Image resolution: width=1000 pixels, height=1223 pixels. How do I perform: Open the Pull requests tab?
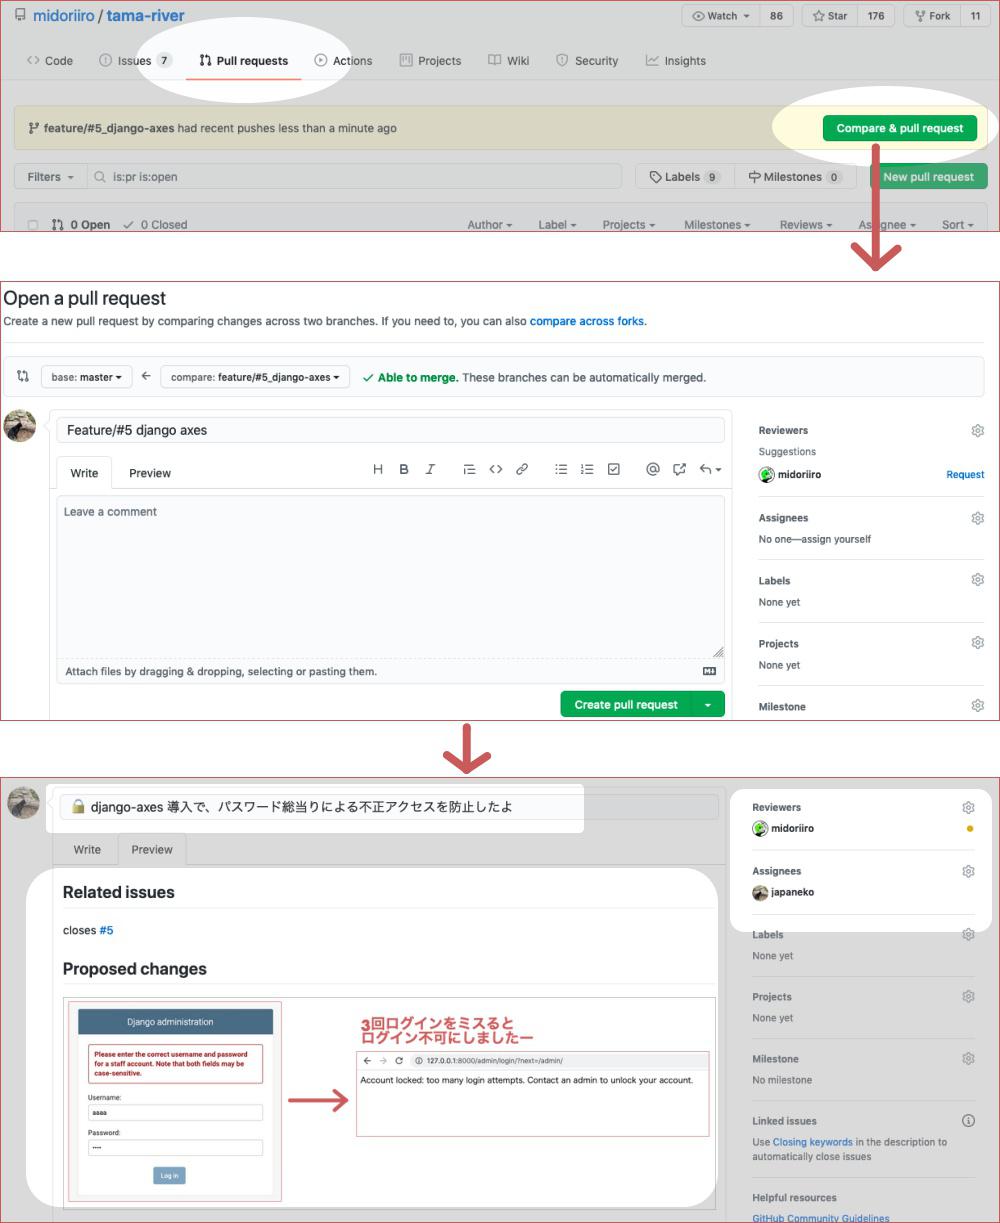pyautogui.click(x=243, y=61)
